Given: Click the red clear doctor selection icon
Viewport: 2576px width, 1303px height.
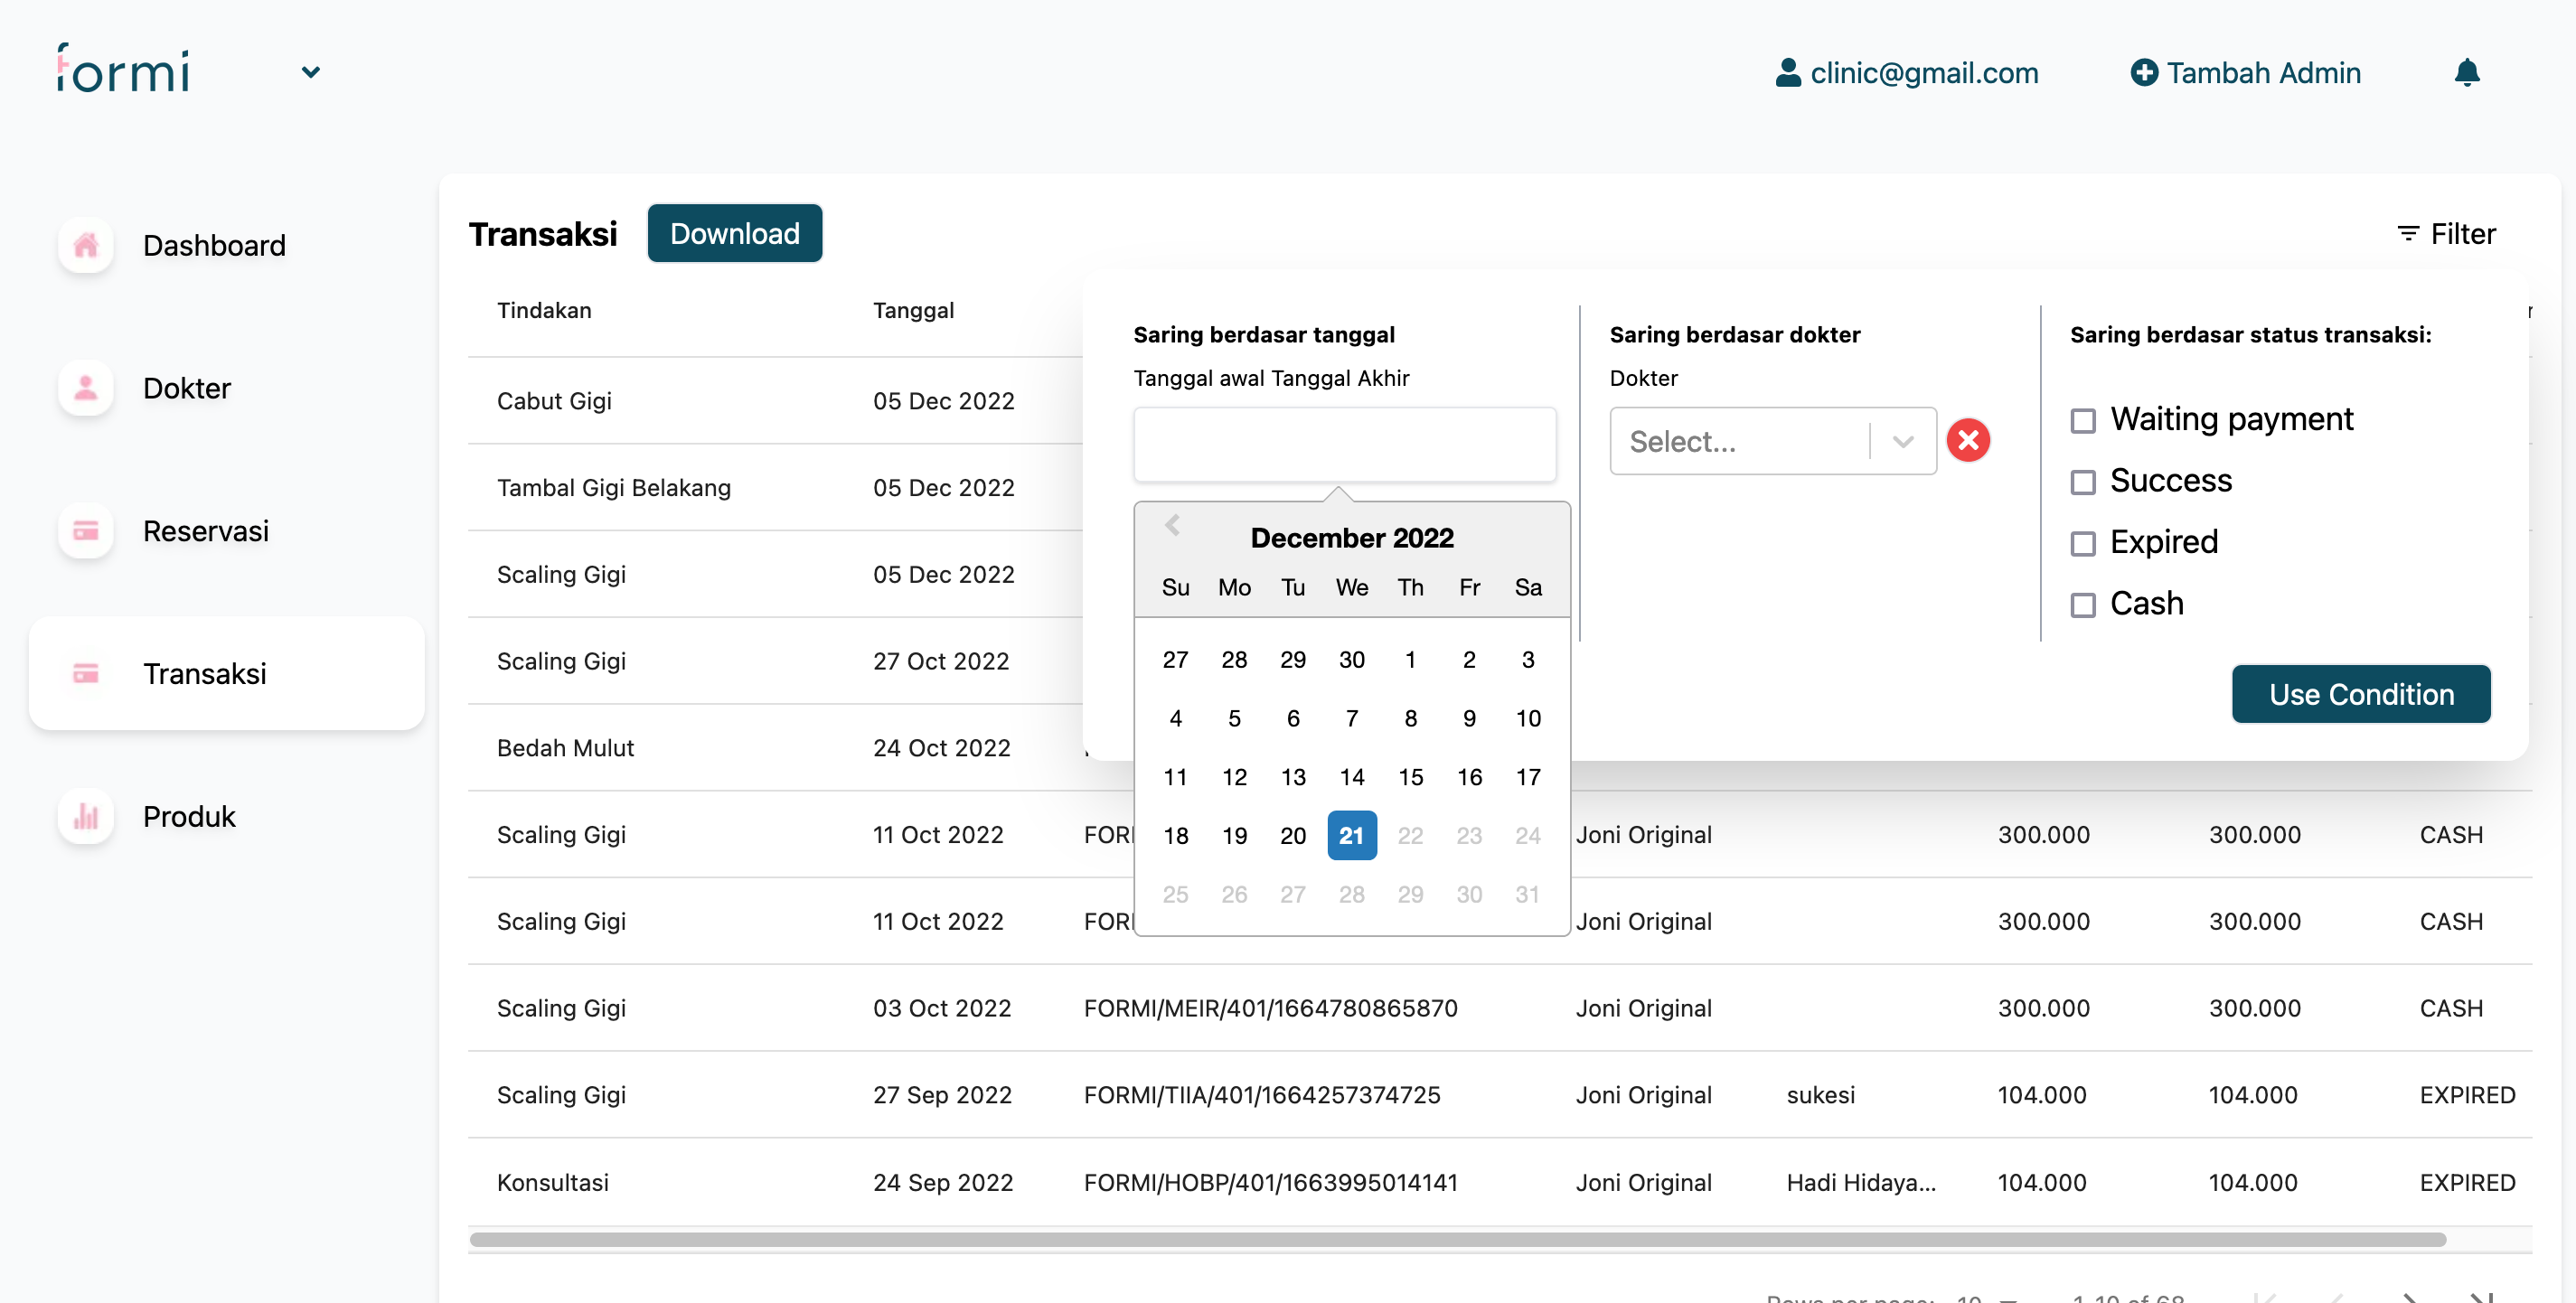Looking at the screenshot, I should tap(1968, 440).
